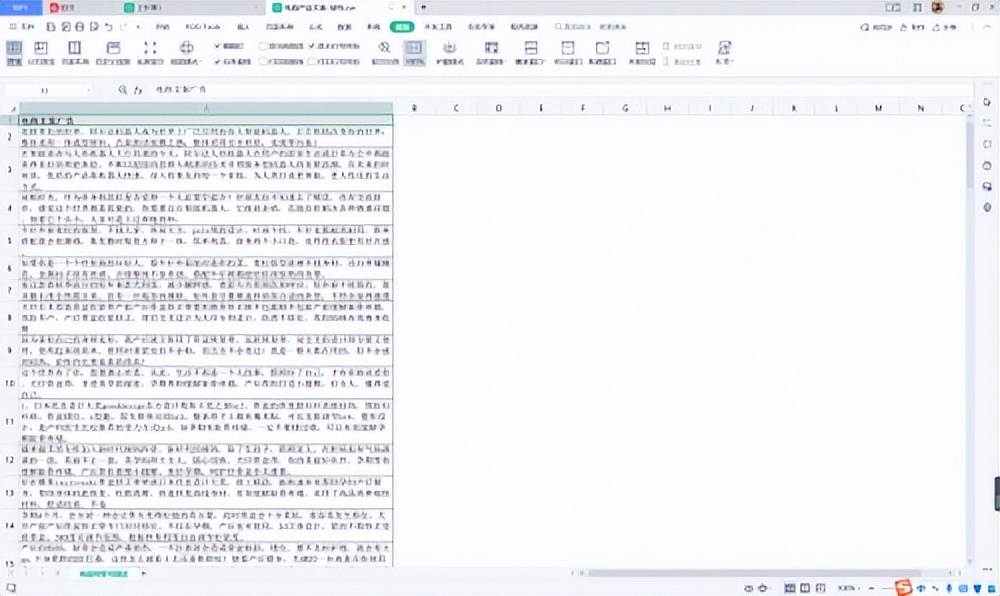The height and width of the screenshot is (596, 1000).
Task: Click the vertical scrollbar
Action: [970, 156]
